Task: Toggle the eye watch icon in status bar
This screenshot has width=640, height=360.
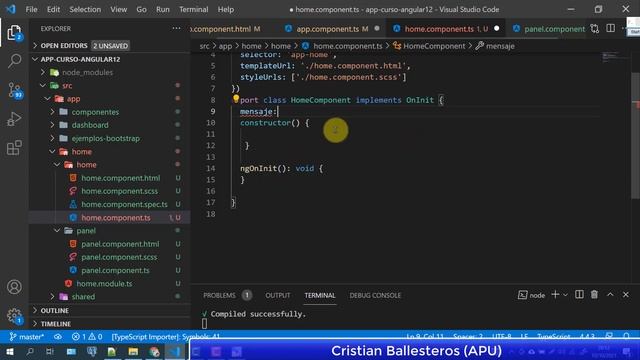Action: [58, 337]
